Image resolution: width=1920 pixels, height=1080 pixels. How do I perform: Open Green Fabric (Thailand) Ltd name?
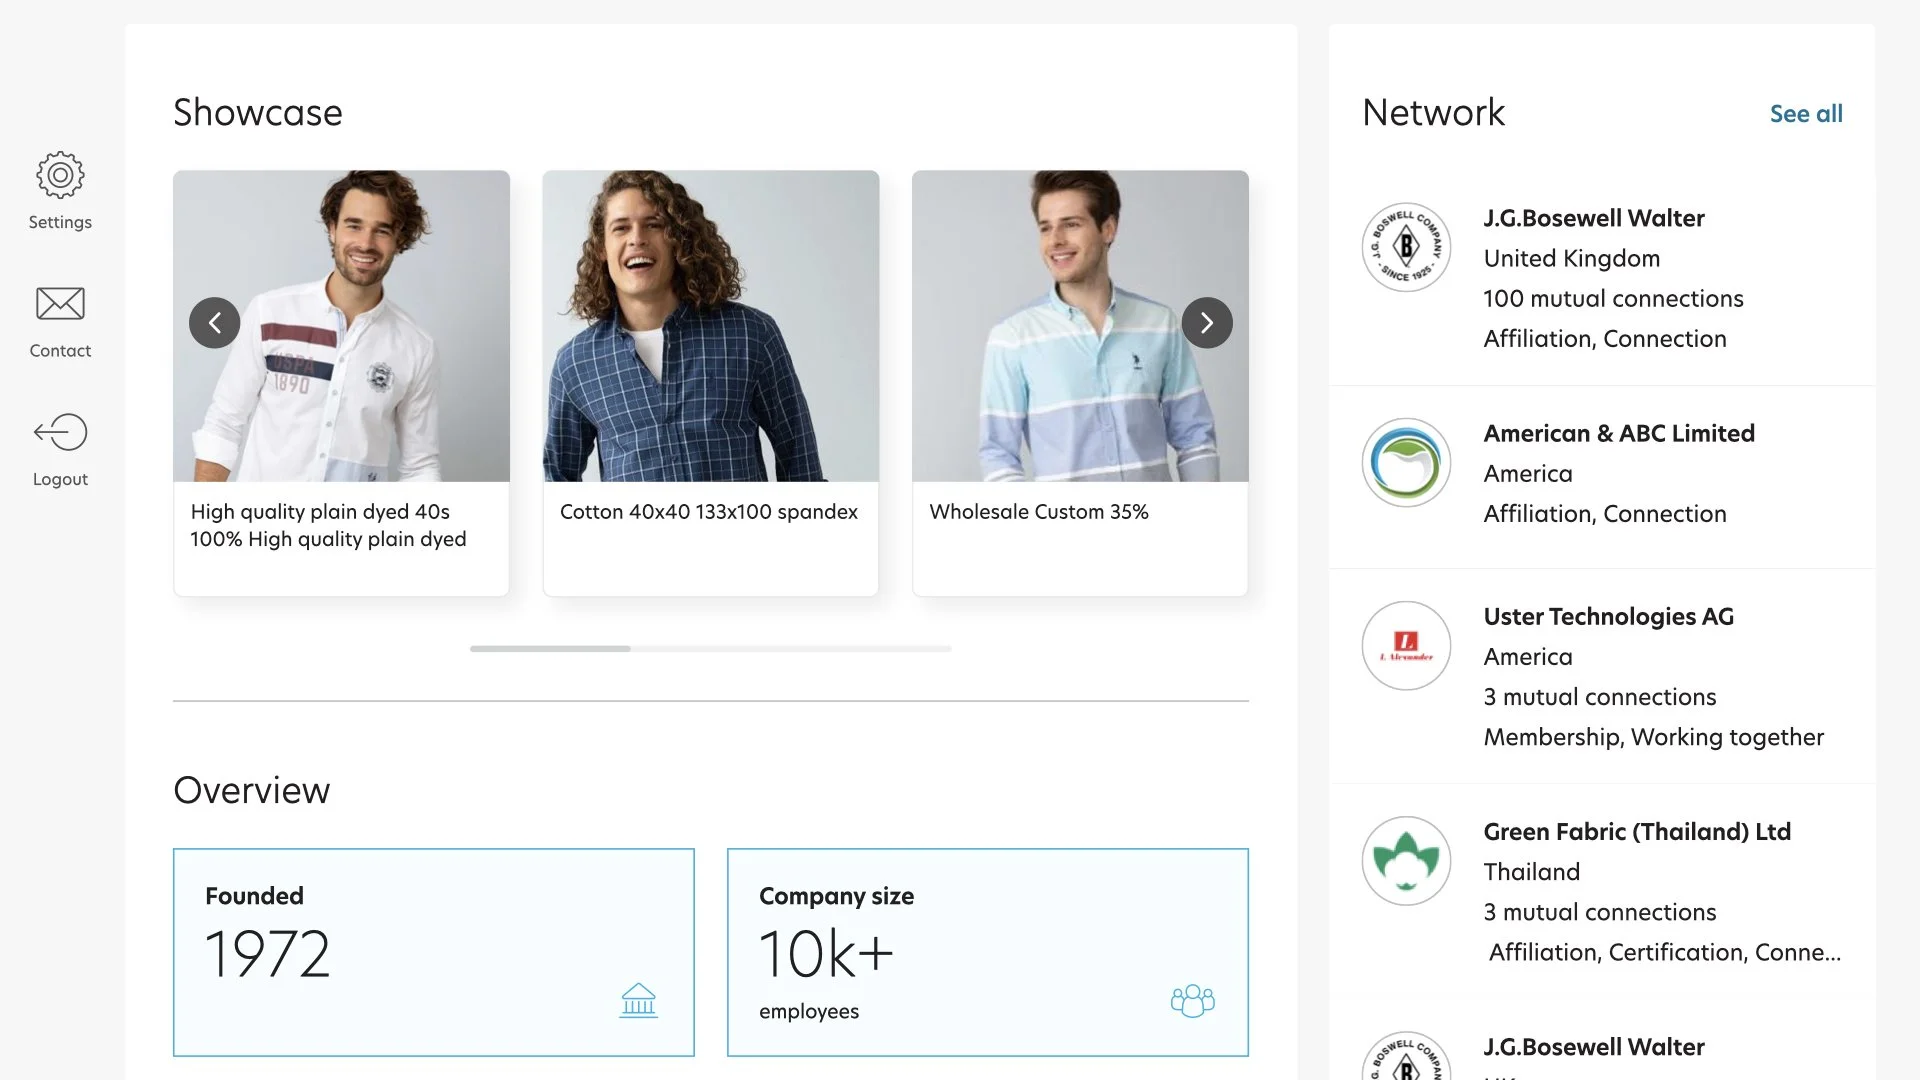tap(1636, 831)
